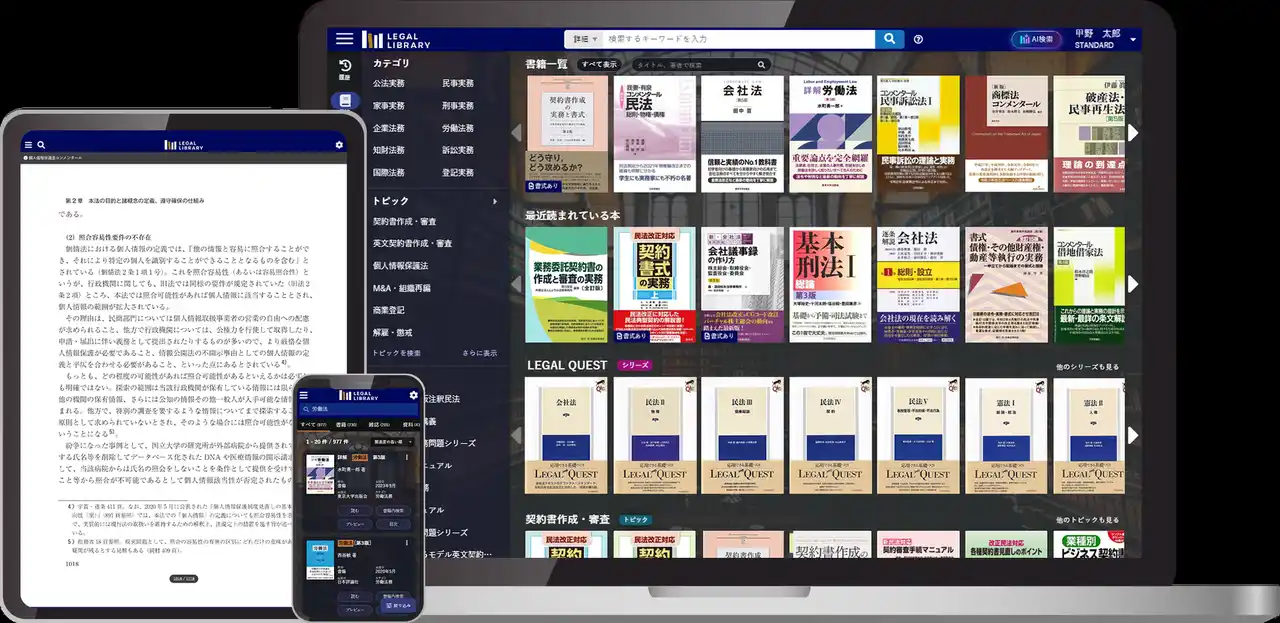Open the hamburger menu in the laptop header
The height and width of the screenshot is (623, 1280).
click(x=344, y=39)
